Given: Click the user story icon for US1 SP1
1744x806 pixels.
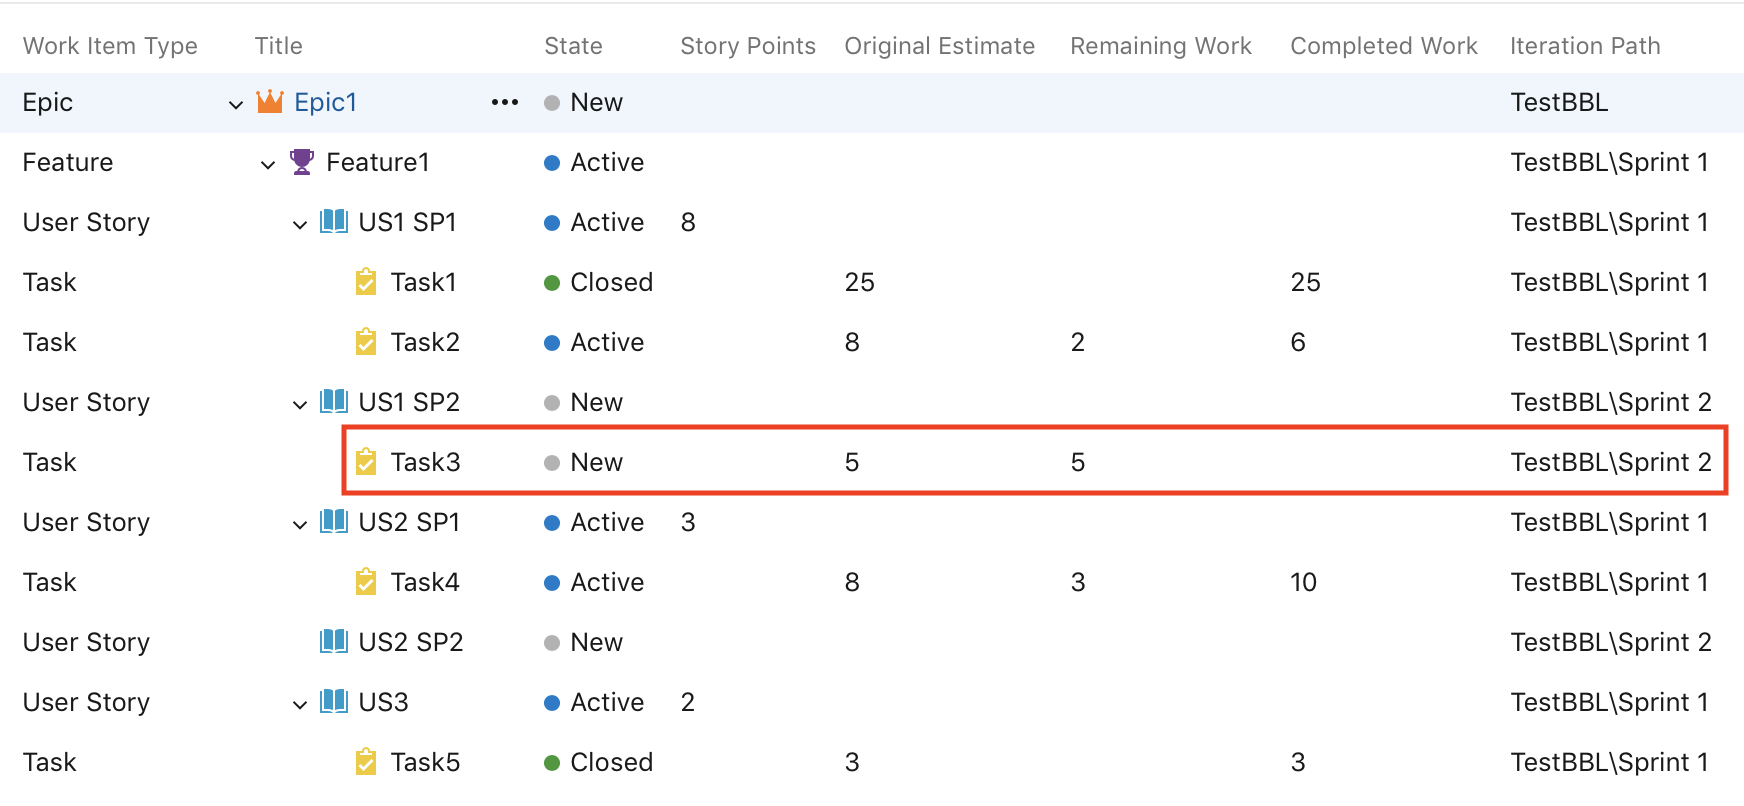Looking at the screenshot, I should pyautogui.click(x=333, y=221).
